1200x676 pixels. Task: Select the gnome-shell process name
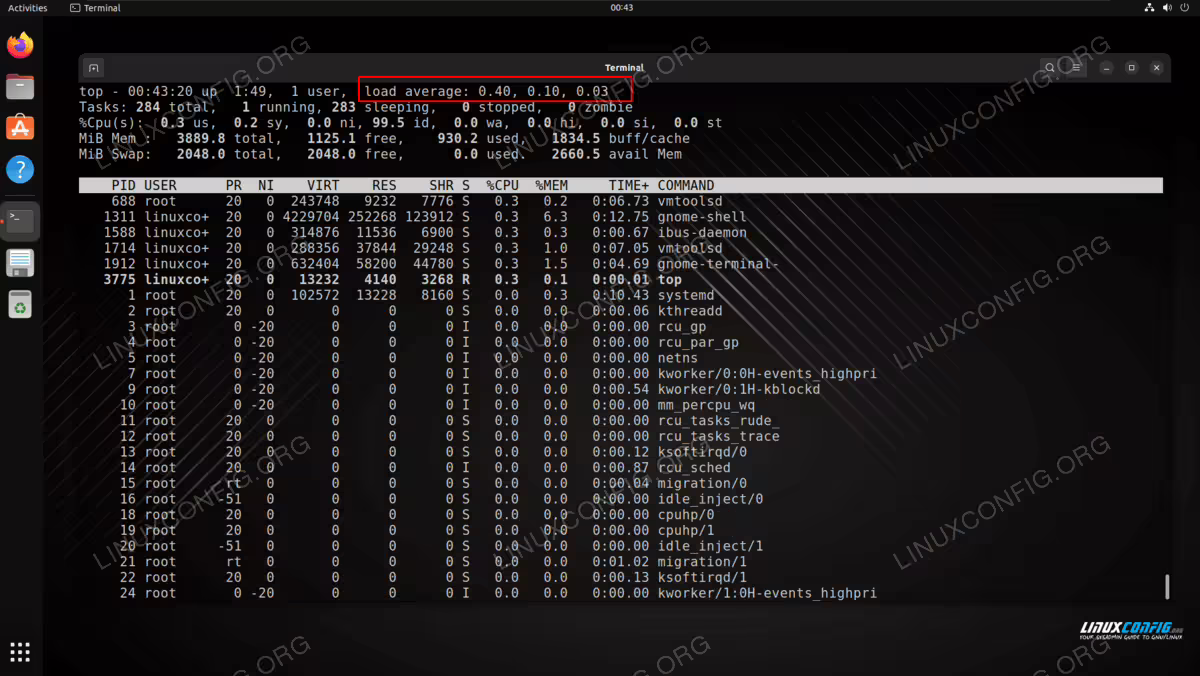tap(702, 217)
